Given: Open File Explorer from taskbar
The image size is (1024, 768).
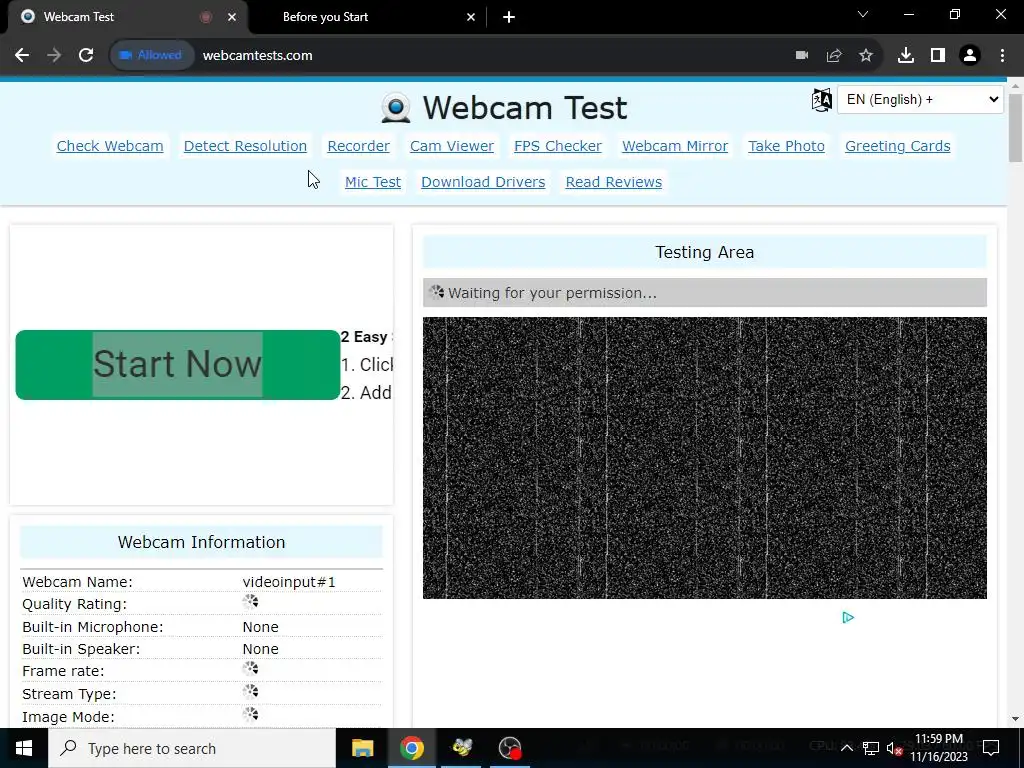Looking at the screenshot, I should (362, 748).
